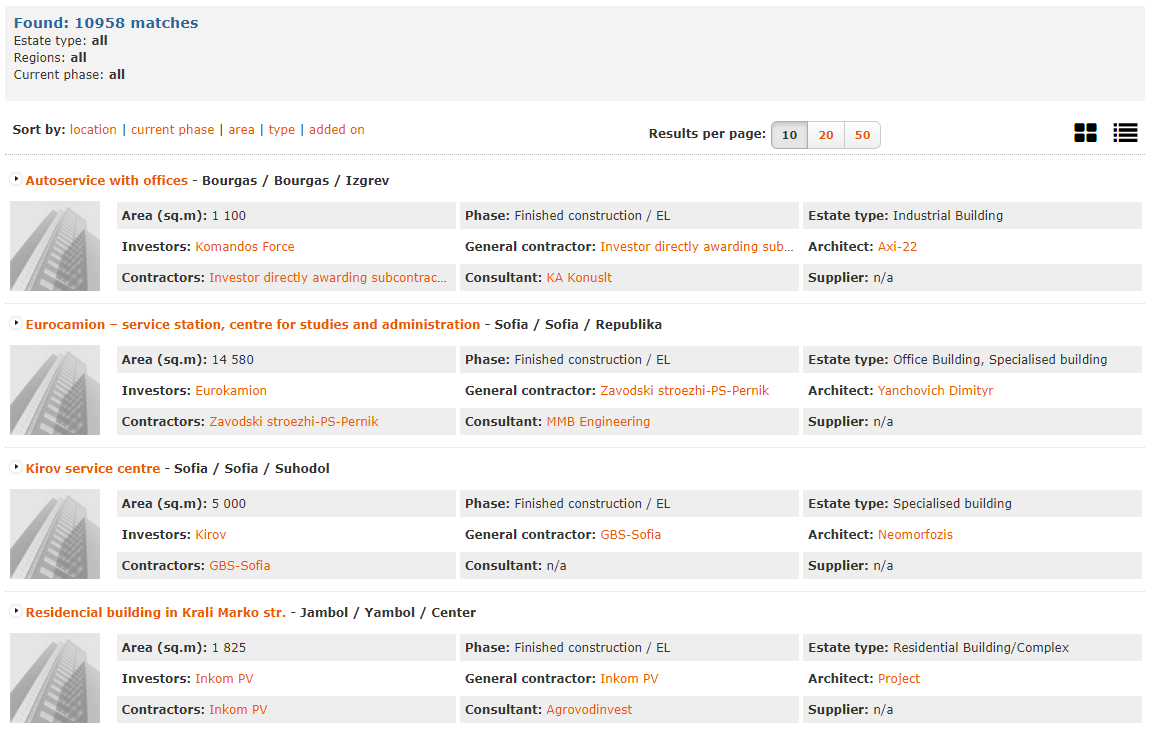The height and width of the screenshot is (734, 1151).
Task: Switch to list view layout
Action: (1125, 132)
